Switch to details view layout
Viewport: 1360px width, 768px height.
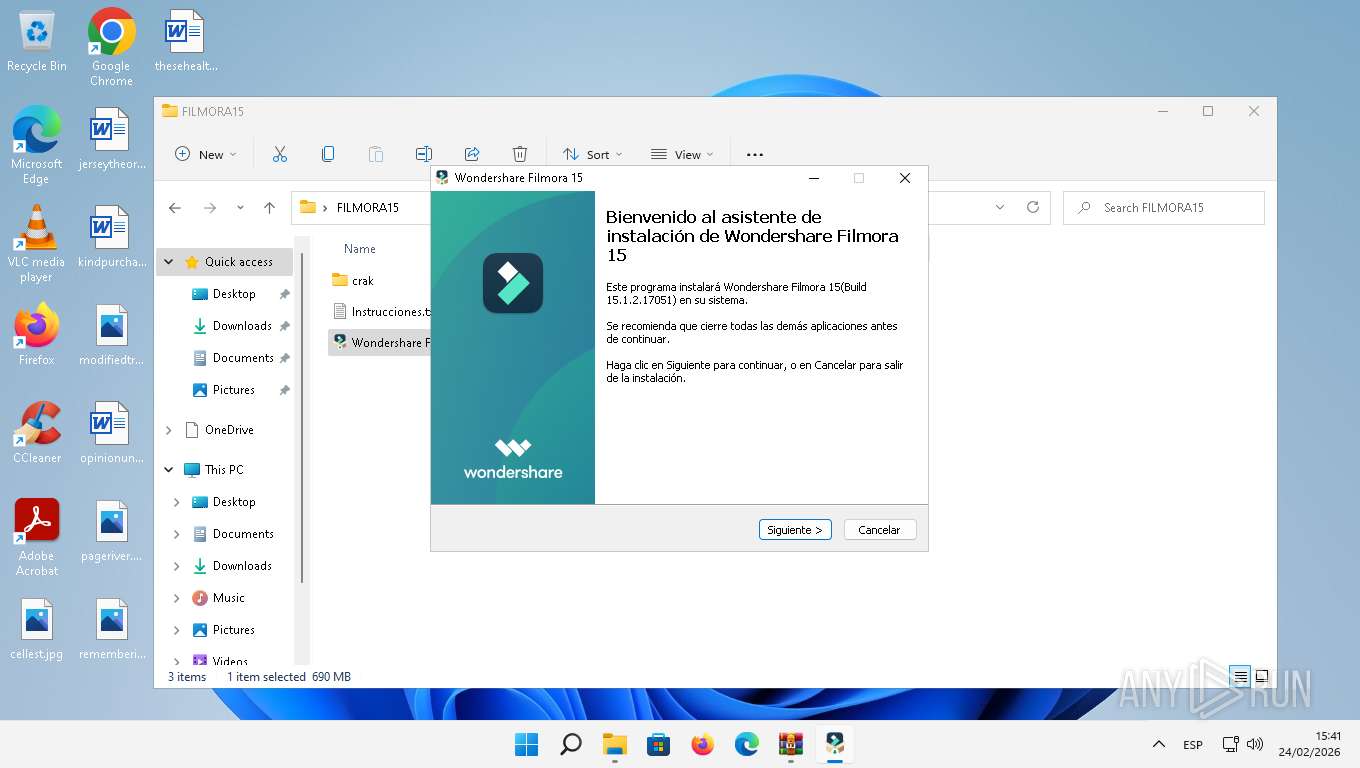click(1240, 676)
